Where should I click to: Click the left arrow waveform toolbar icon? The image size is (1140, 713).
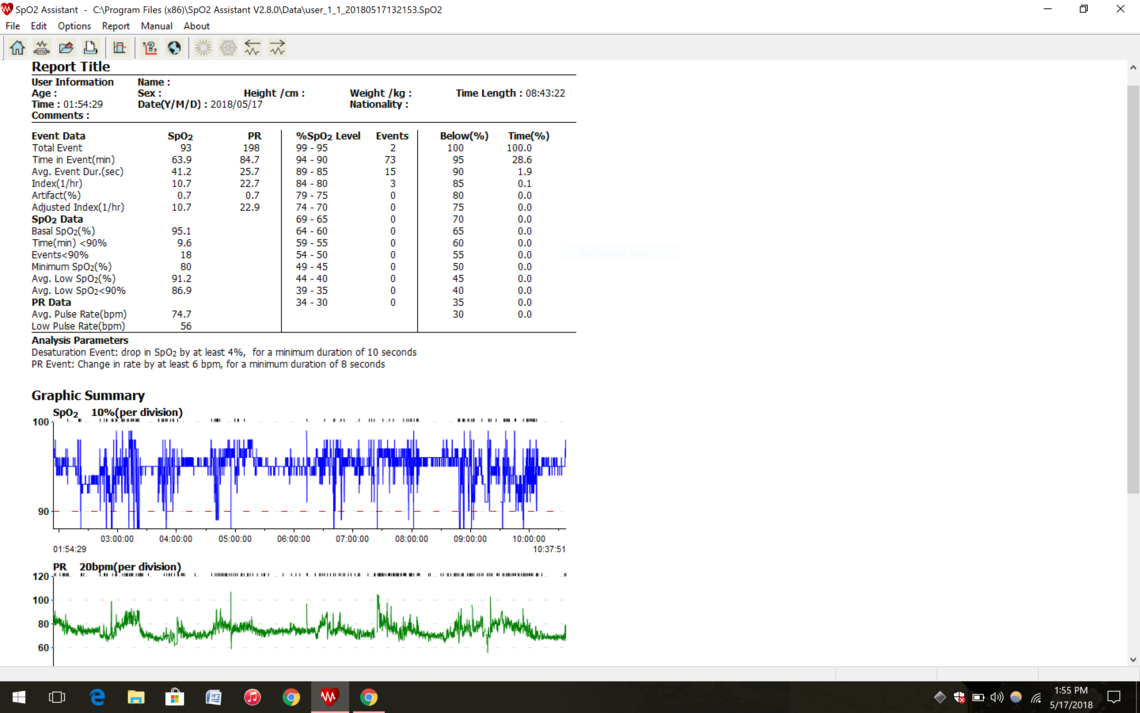(252, 48)
